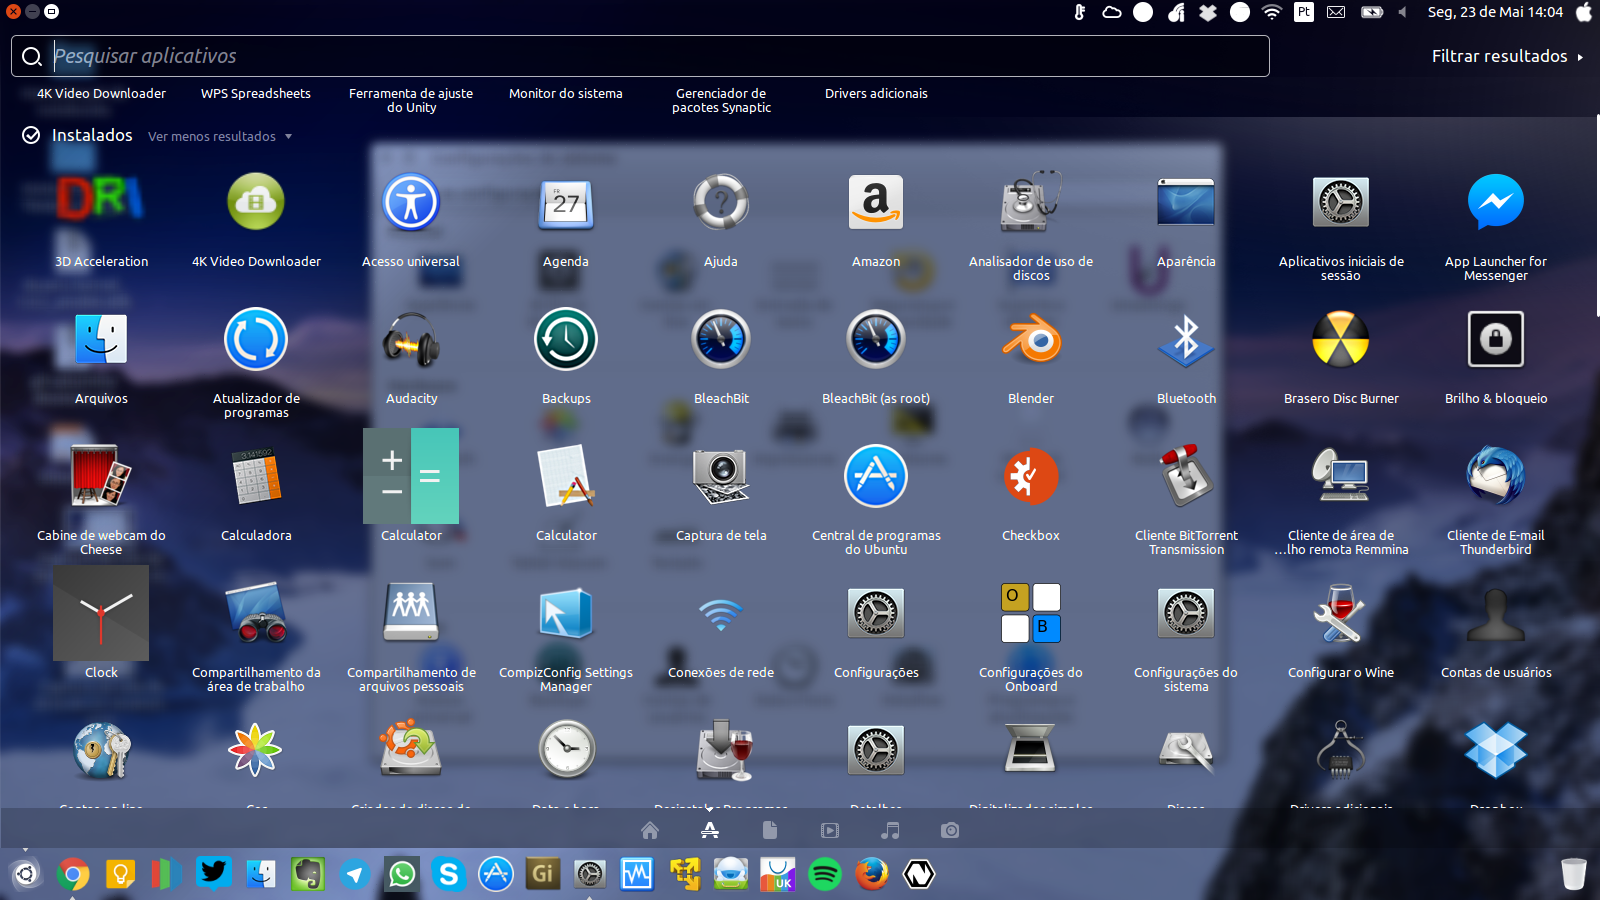The height and width of the screenshot is (900, 1600).
Task: Open date and time menu Seg, 23 de Mai
Action: [1495, 12]
